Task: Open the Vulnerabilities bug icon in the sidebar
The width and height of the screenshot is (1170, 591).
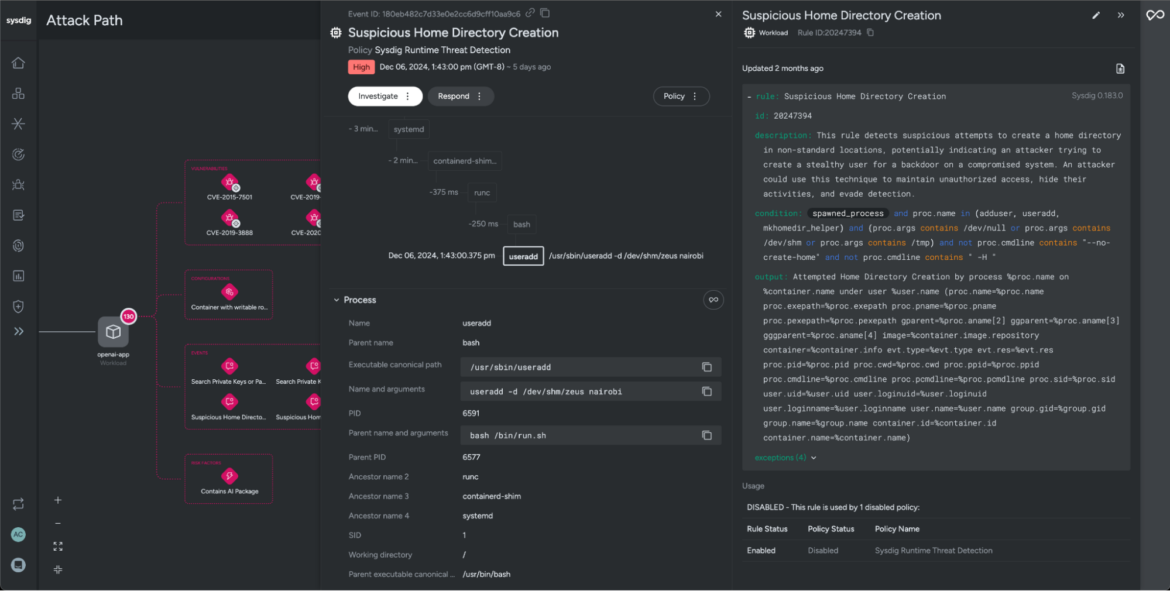Action: (18, 184)
